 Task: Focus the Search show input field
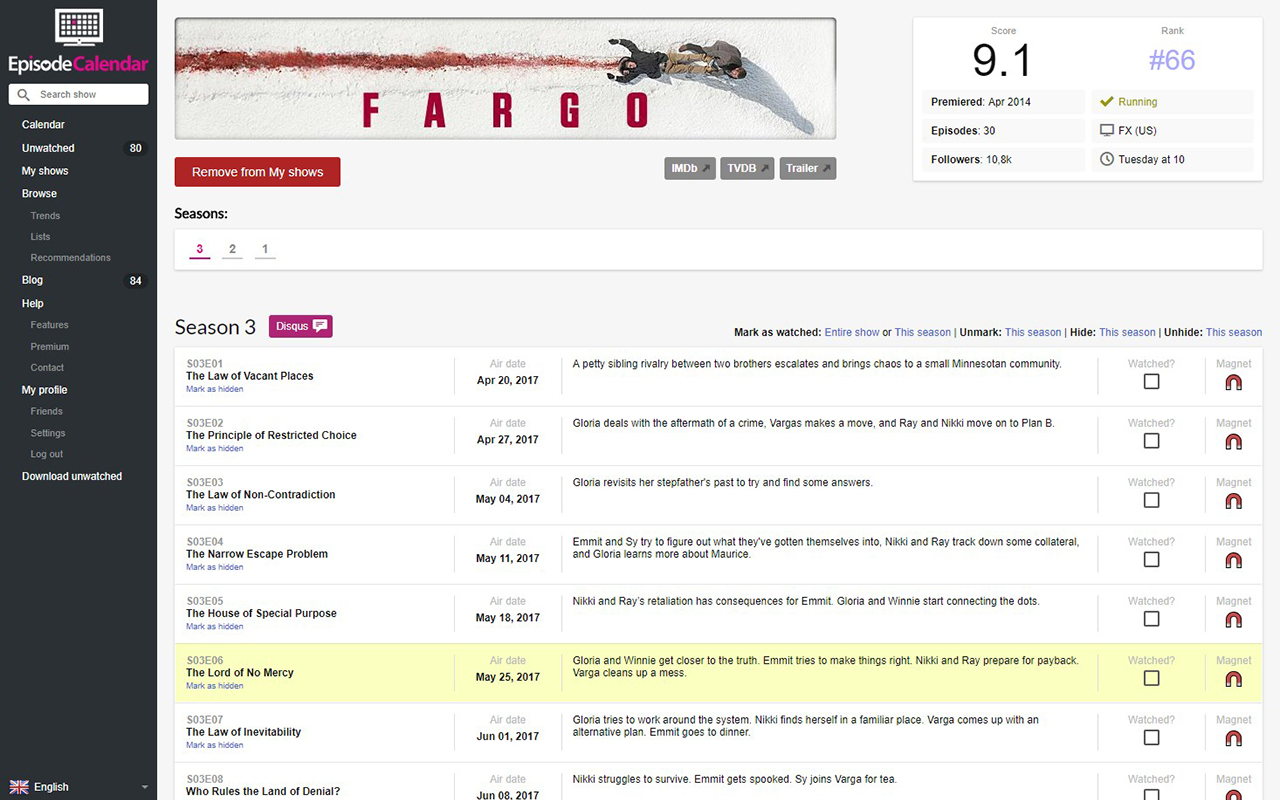tap(79, 95)
